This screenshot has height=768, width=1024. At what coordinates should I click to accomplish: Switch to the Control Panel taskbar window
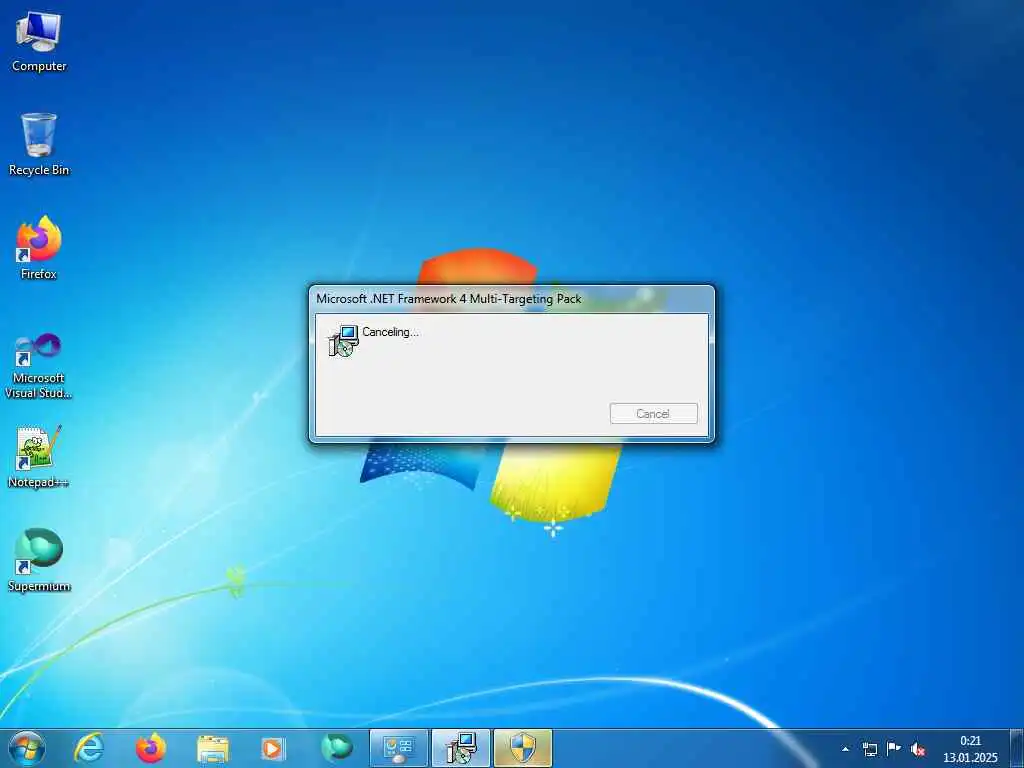398,748
